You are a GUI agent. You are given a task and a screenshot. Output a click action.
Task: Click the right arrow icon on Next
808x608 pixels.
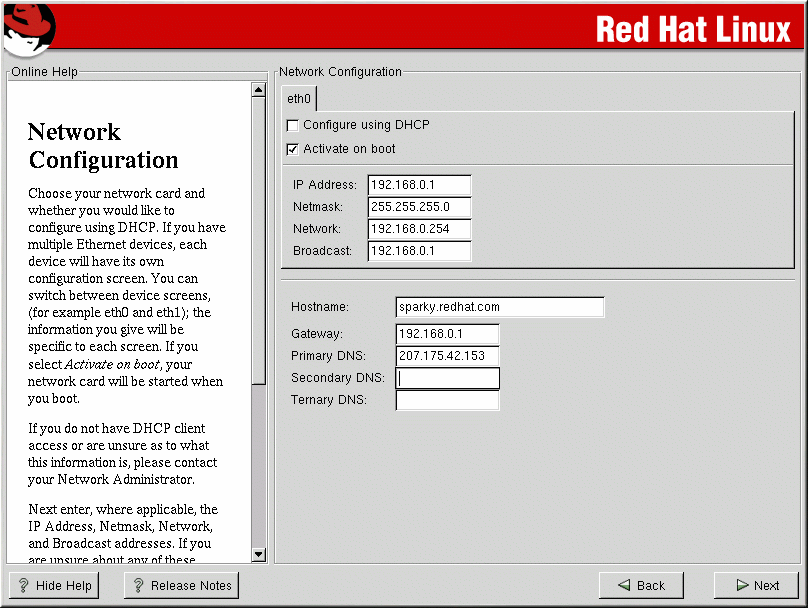(x=742, y=586)
